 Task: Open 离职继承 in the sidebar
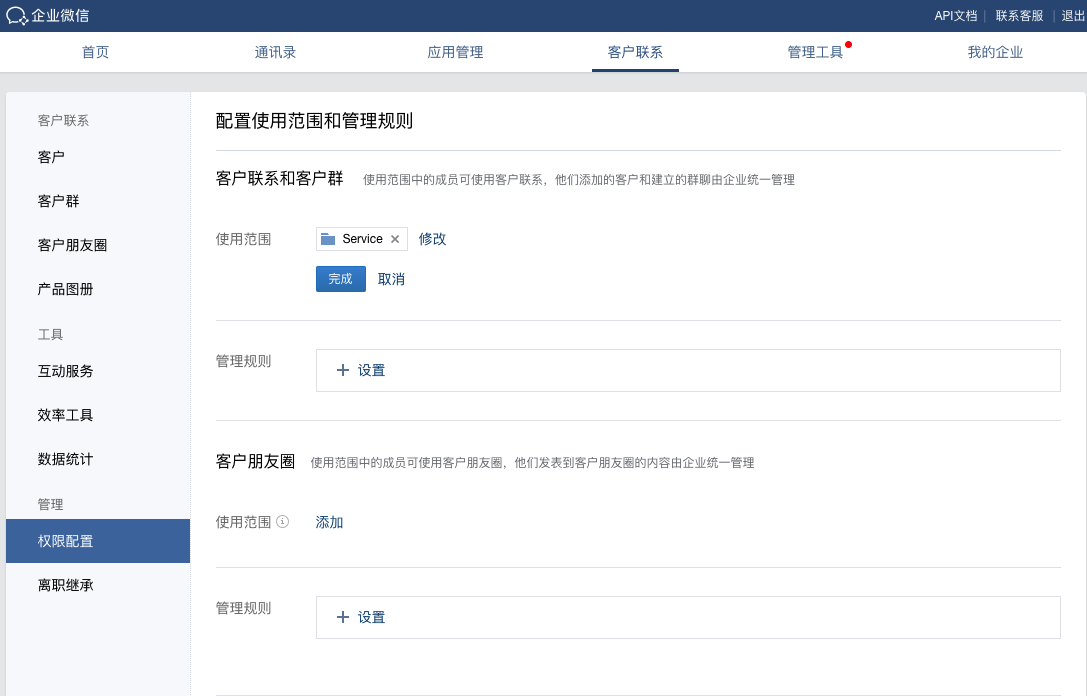[66, 585]
